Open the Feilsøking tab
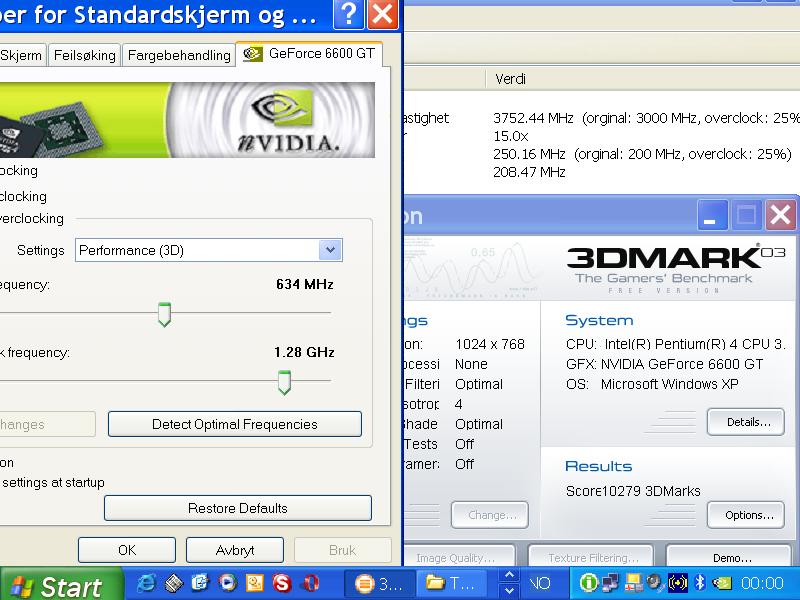Image resolution: width=800 pixels, height=600 pixels. pos(85,55)
